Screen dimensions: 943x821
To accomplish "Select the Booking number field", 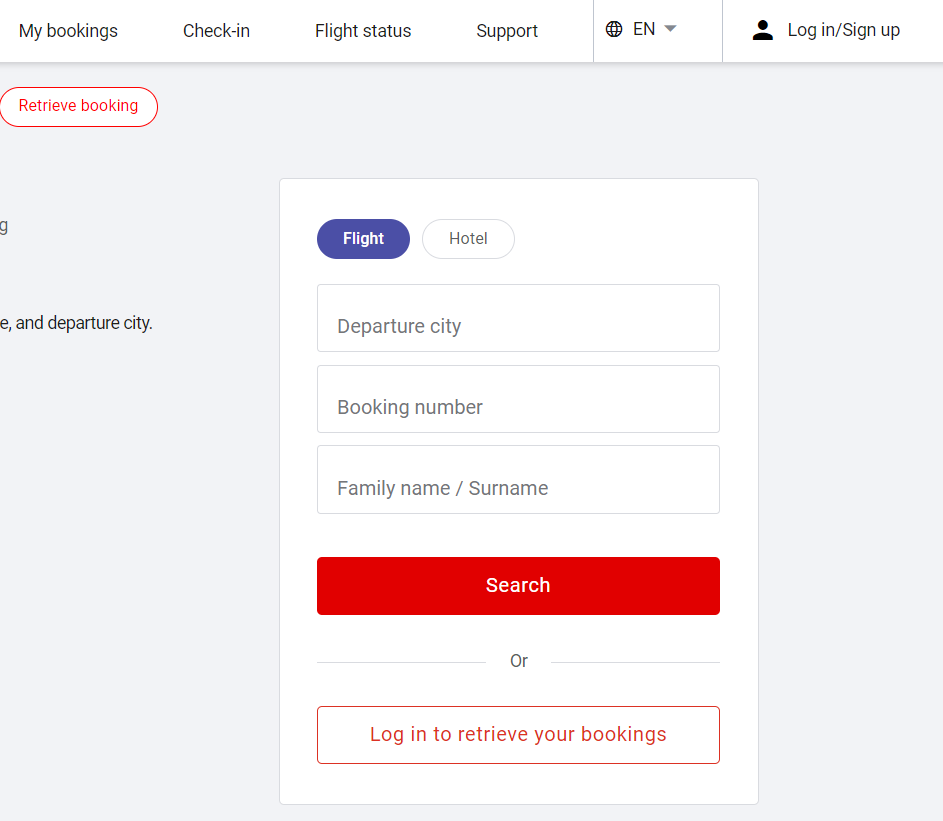I will [518, 399].
